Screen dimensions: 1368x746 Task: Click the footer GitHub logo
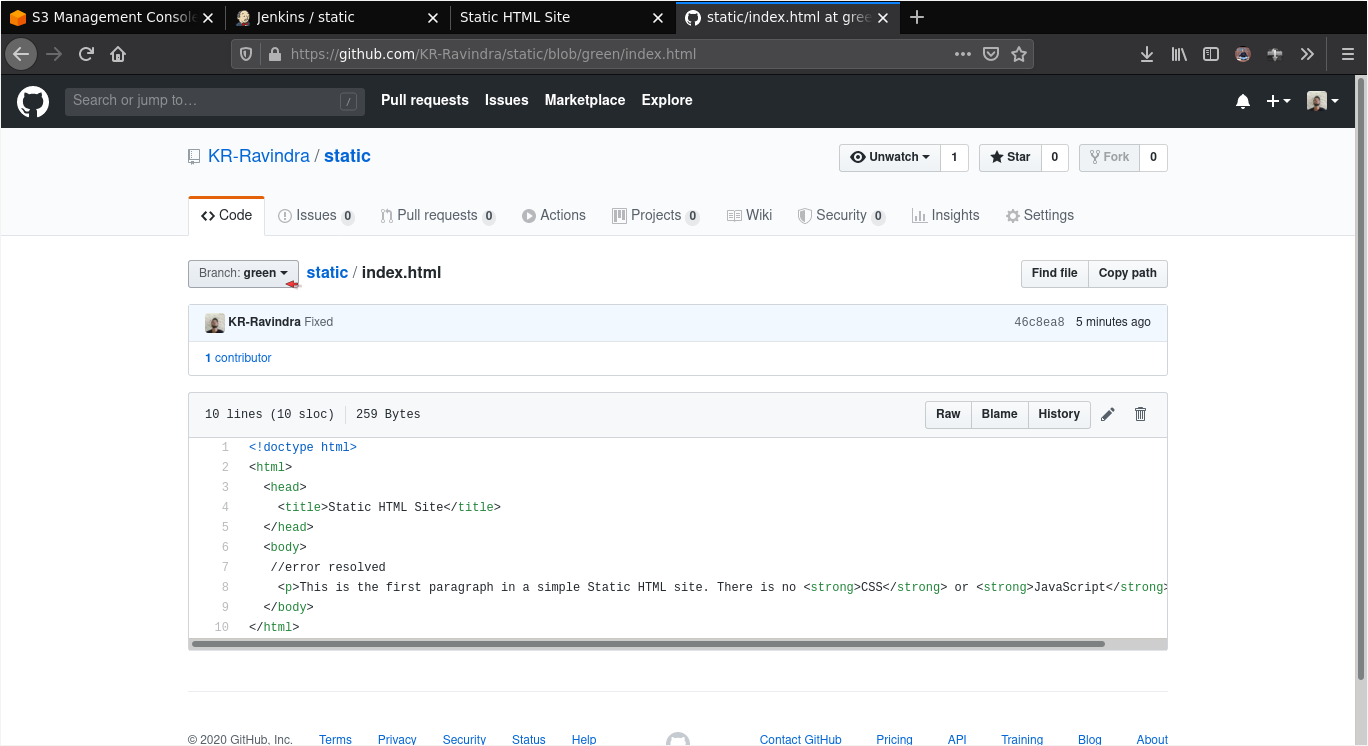pos(678,739)
